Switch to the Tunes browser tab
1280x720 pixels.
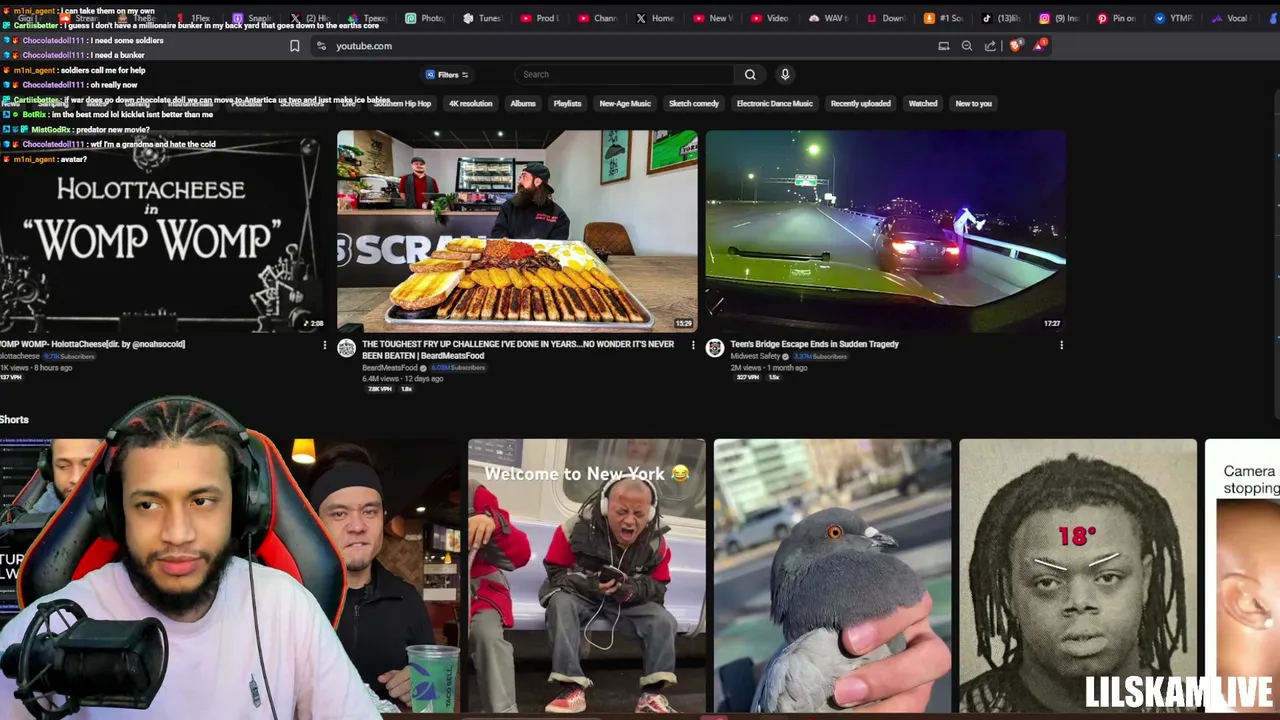click(x=483, y=18)
